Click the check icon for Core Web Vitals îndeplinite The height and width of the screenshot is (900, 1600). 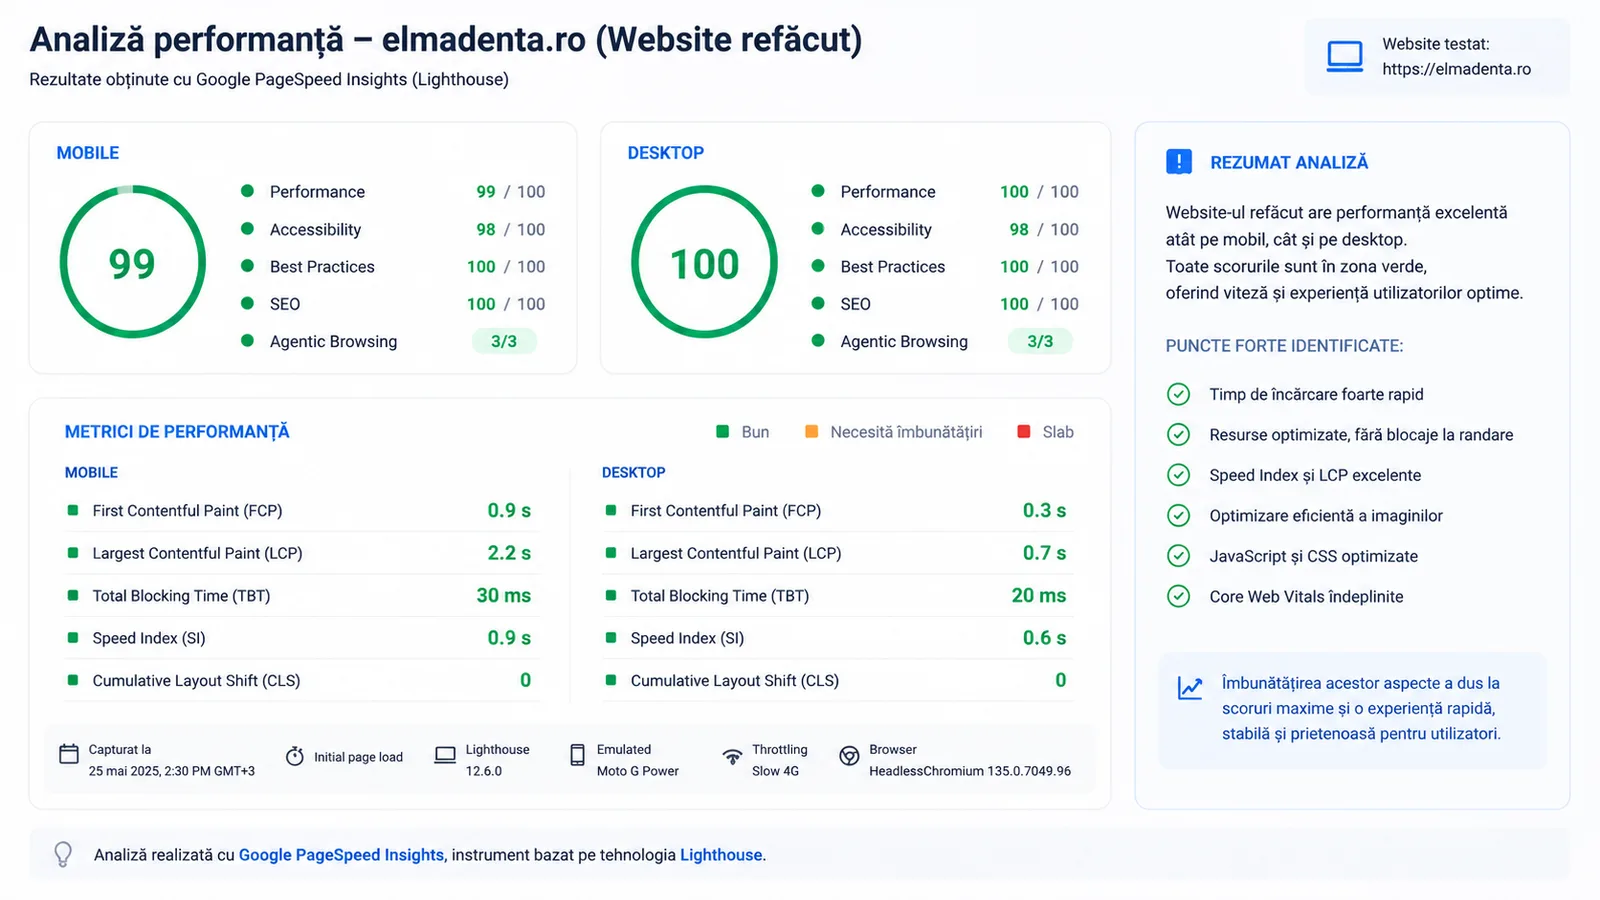pos(1179,596)
